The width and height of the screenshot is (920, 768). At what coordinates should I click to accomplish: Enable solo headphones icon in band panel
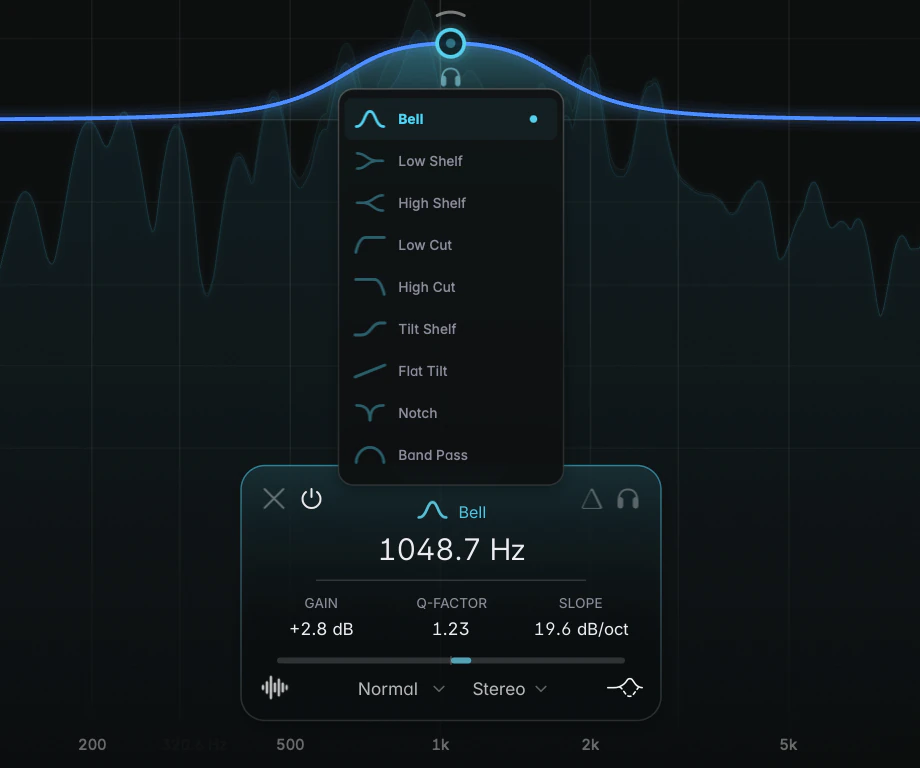coord(628,499)
